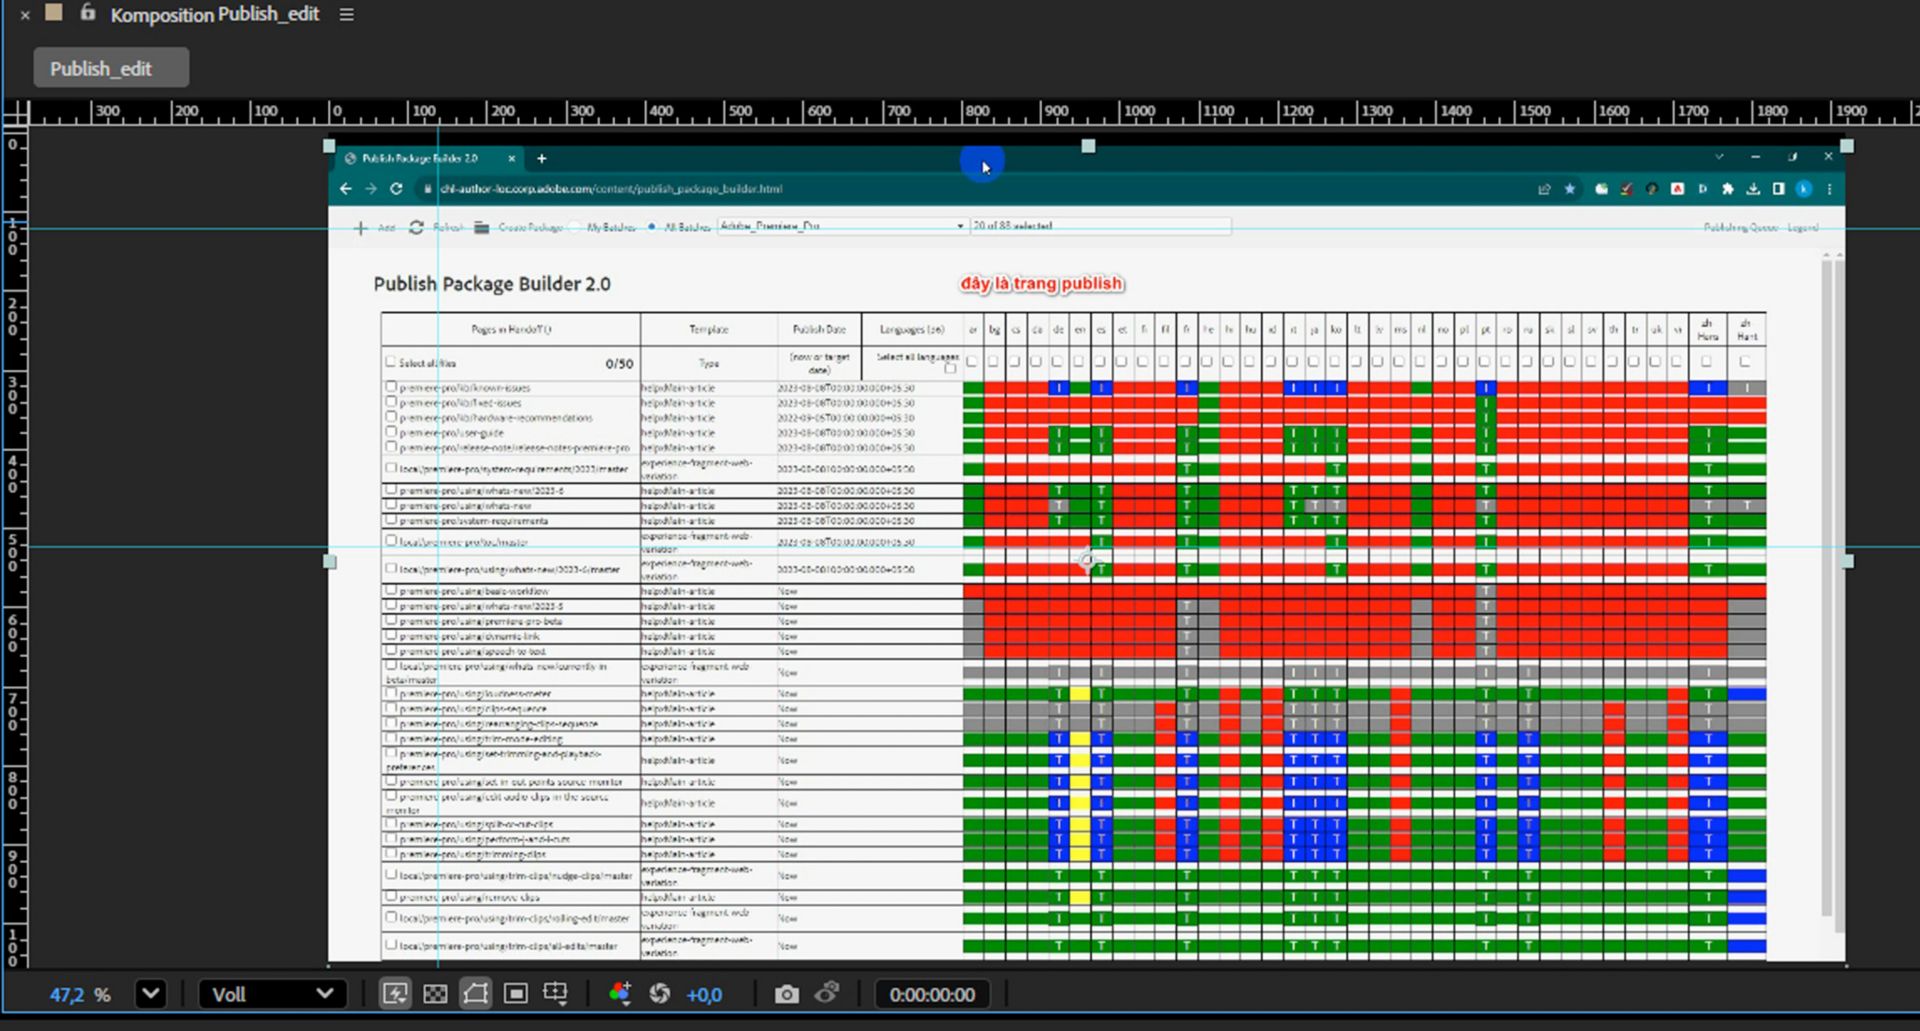Select the My Batches radio button
This screenshot has height=1031, width=1920.
tap(575, 227)
